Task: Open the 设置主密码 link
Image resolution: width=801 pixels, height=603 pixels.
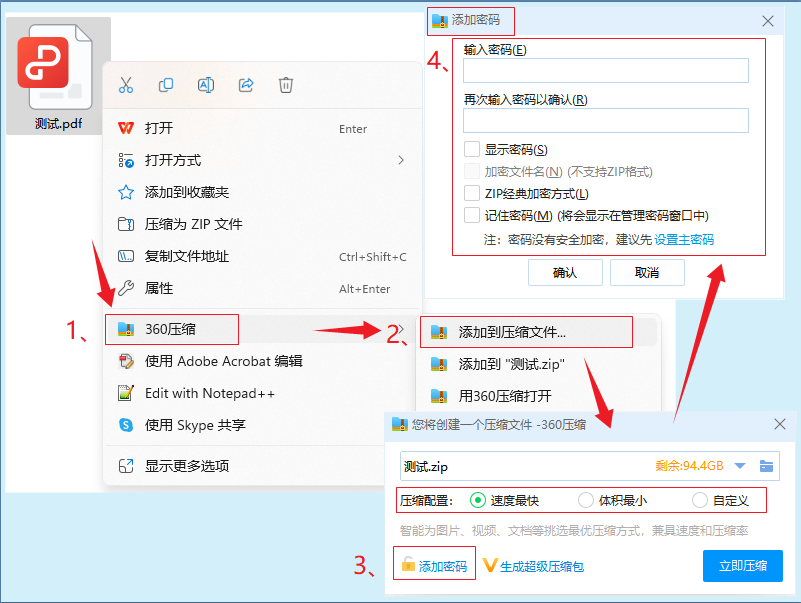Action: pos(684,239)
